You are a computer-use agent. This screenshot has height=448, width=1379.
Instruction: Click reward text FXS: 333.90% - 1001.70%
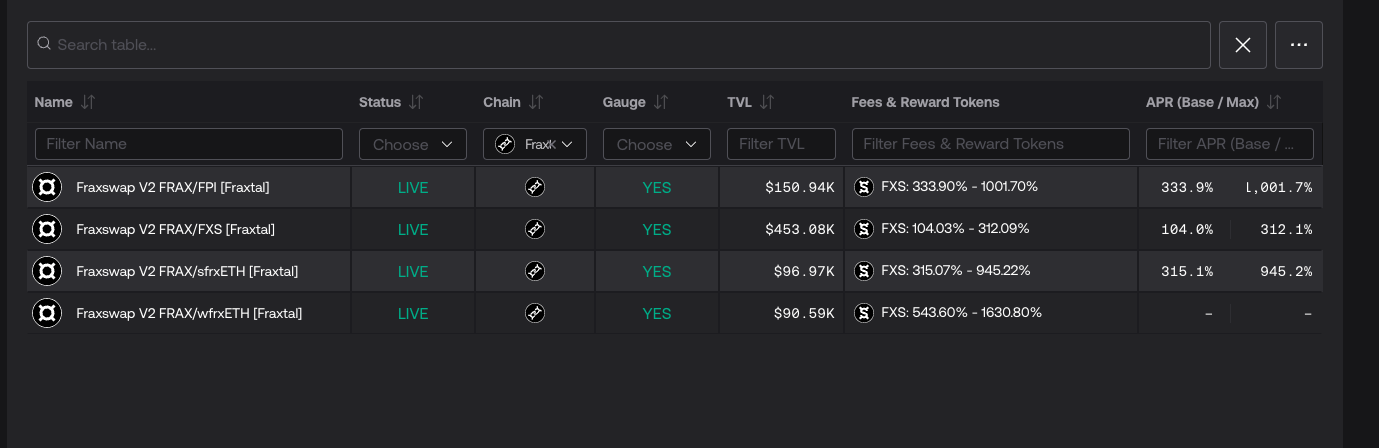pyautogui.click(x=960, y=187)
